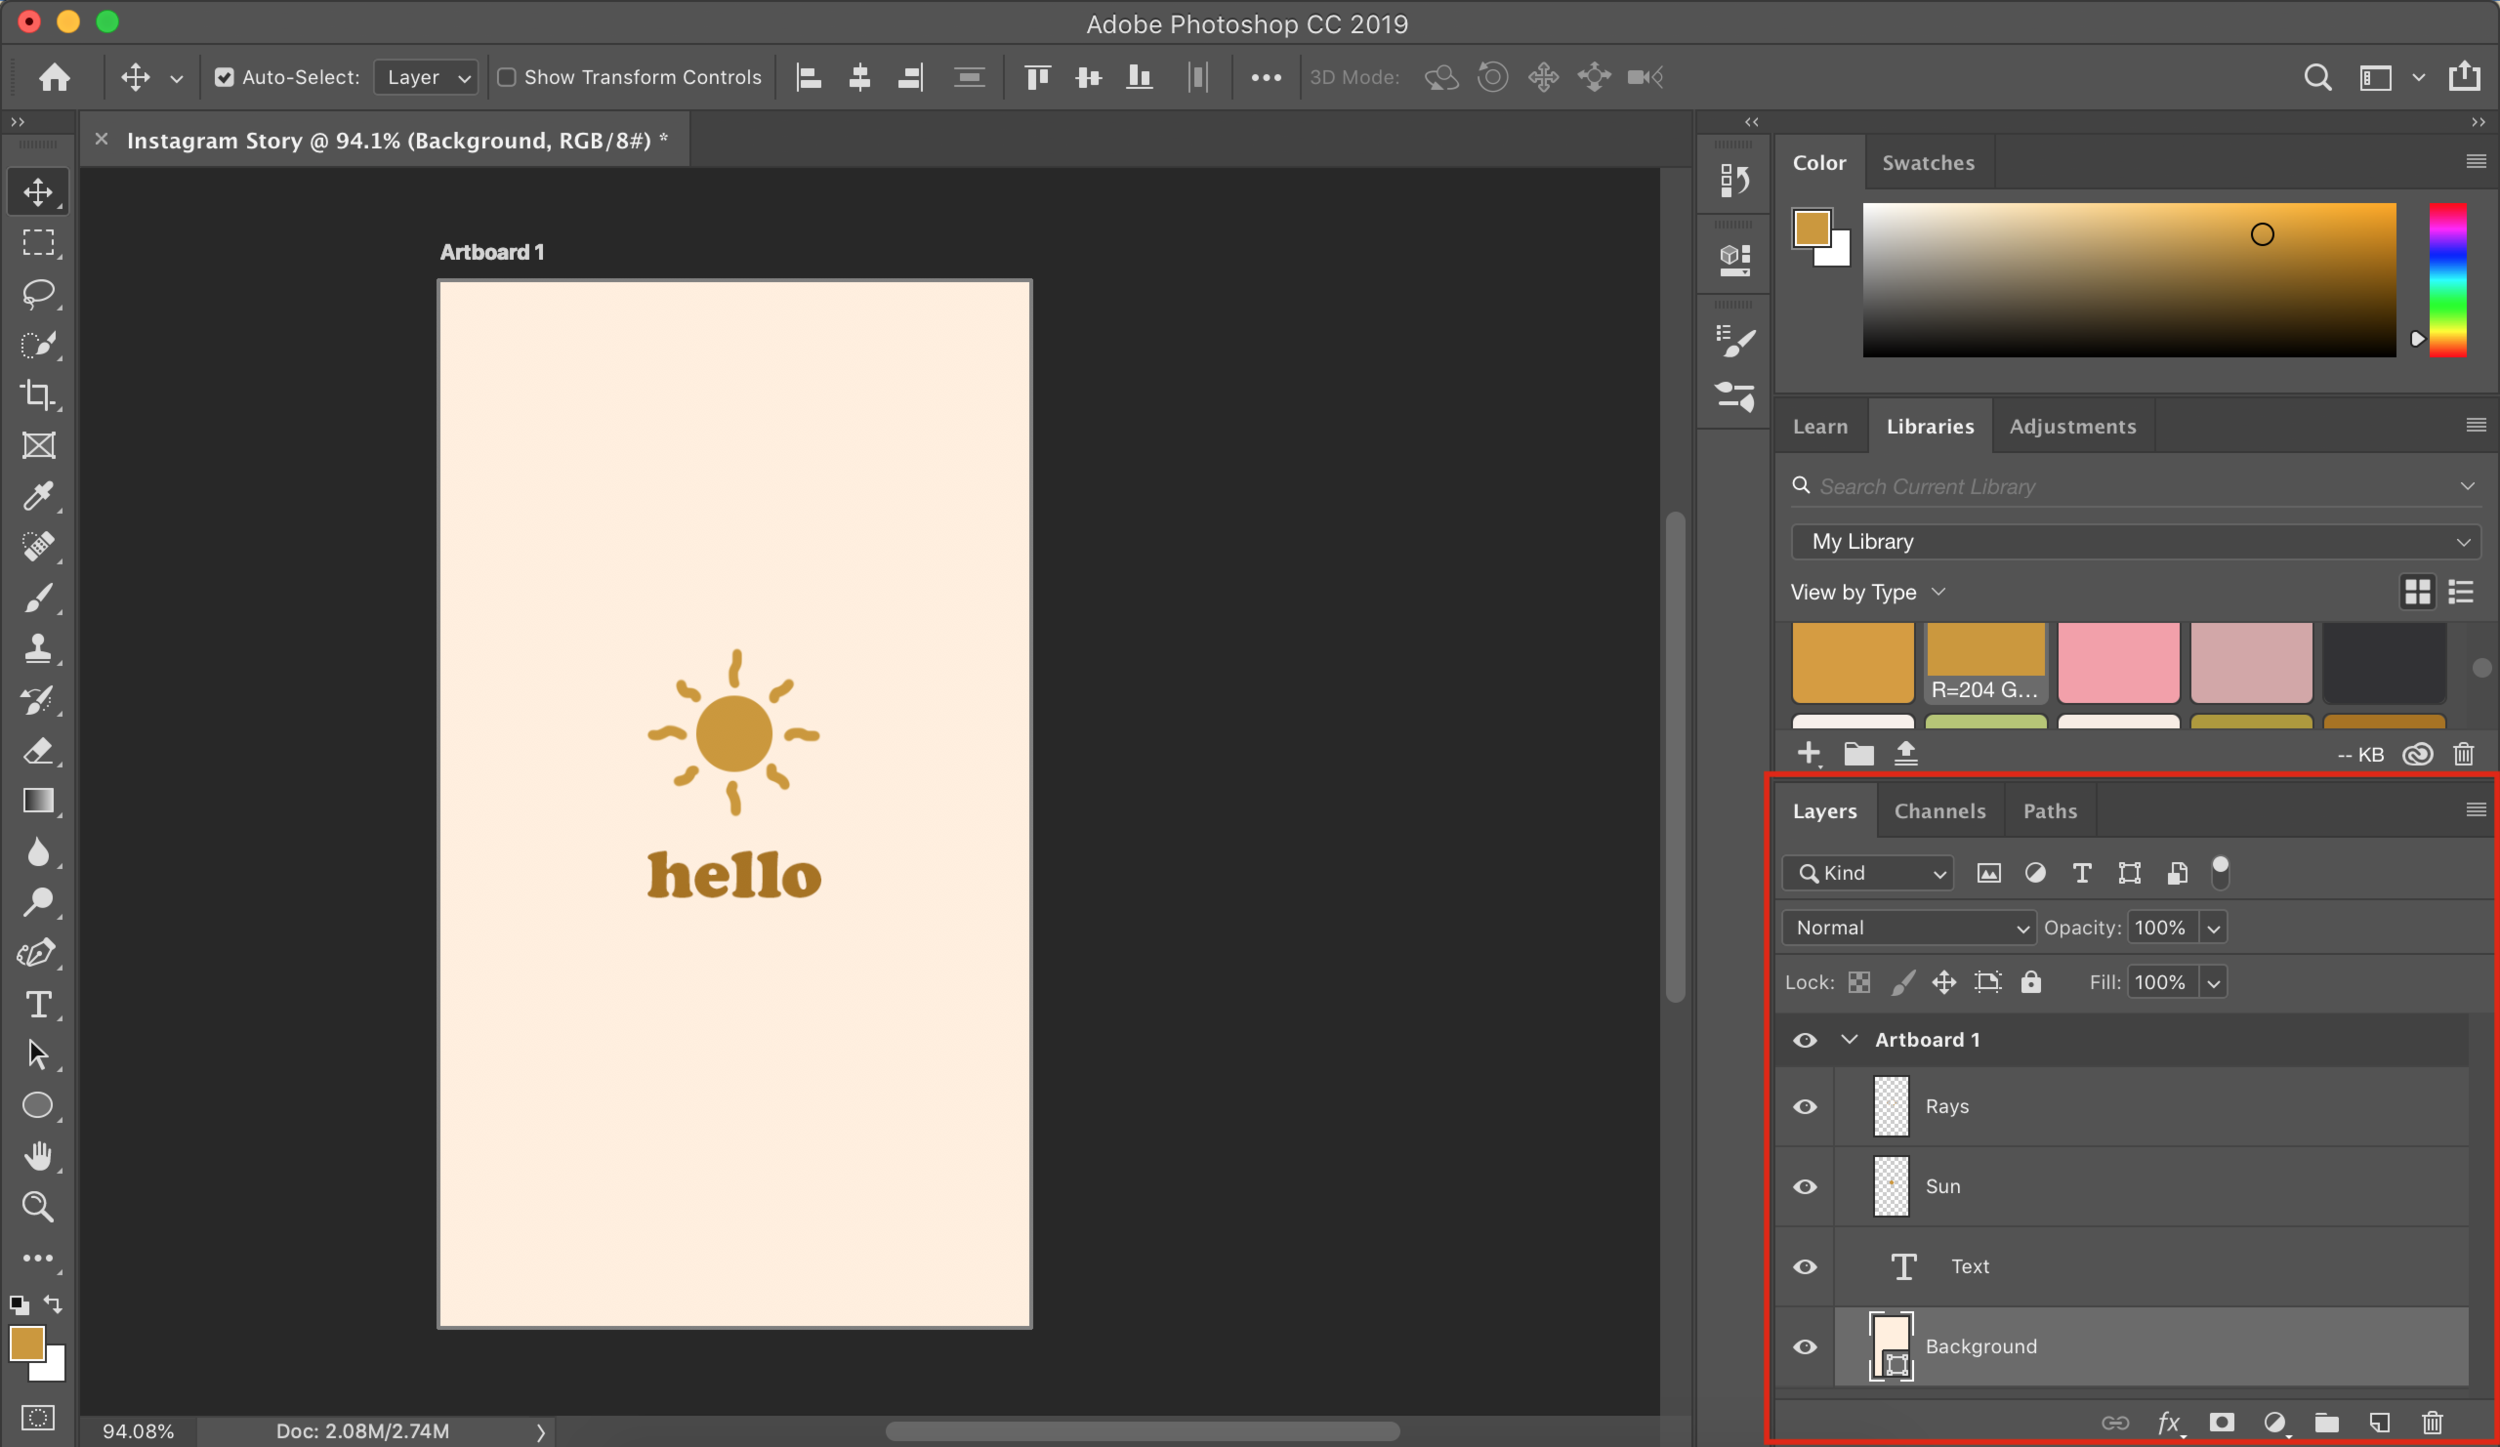Select the Dodge tool
This screenshot has width=2500, height=1447.
click(38, 903)
